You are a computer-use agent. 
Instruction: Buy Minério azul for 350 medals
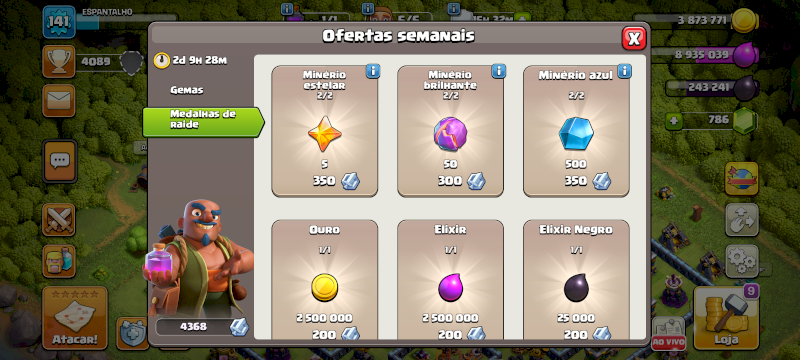[577, 131]
